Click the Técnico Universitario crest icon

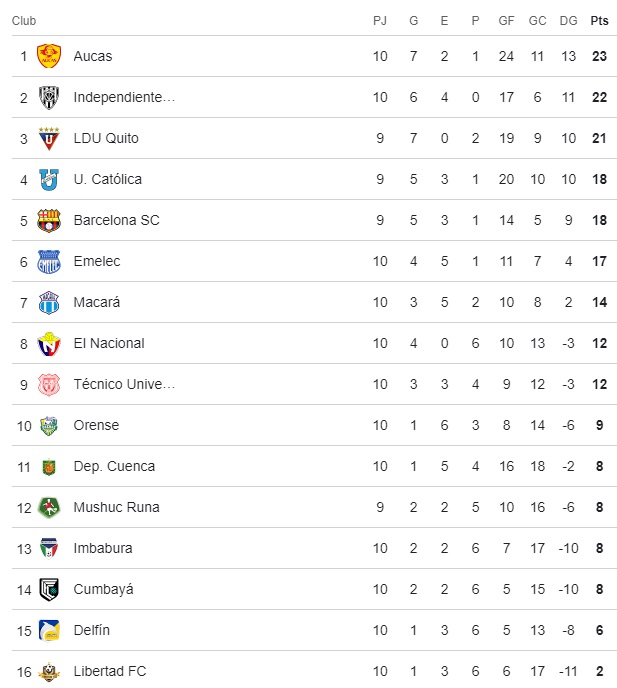tap(49, 384)
